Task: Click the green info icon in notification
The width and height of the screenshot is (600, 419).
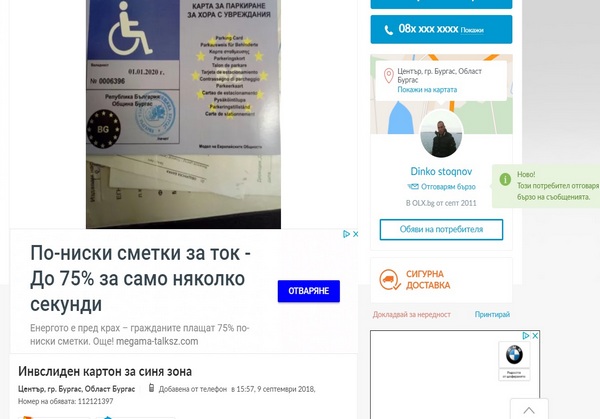Action: coord(505,179)
